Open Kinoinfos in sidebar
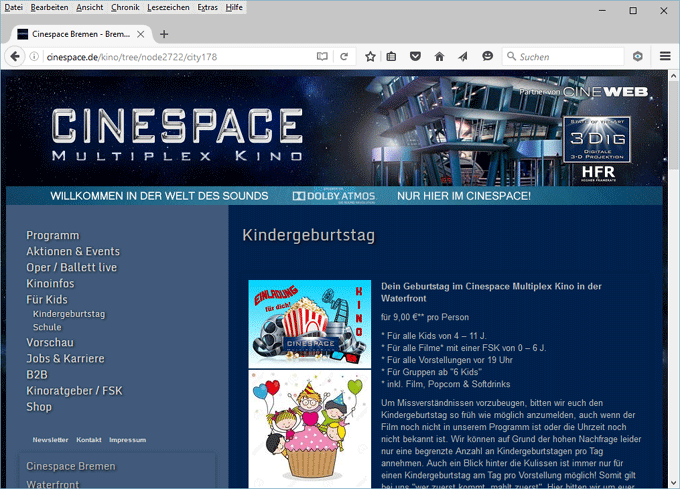The width and height of the screenshot is (680, 489). click(50, 284)
